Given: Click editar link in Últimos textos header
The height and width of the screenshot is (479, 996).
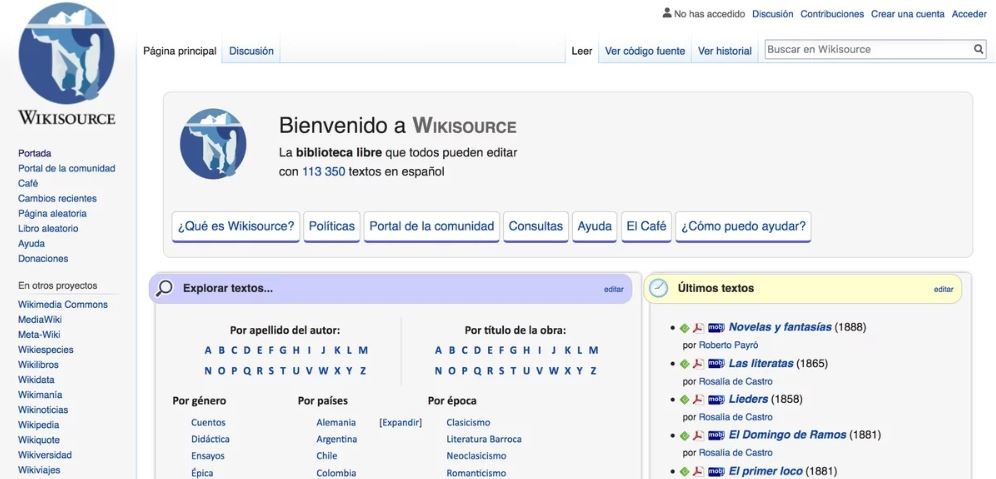Looking at the screenshot, I should pos(943,289).
